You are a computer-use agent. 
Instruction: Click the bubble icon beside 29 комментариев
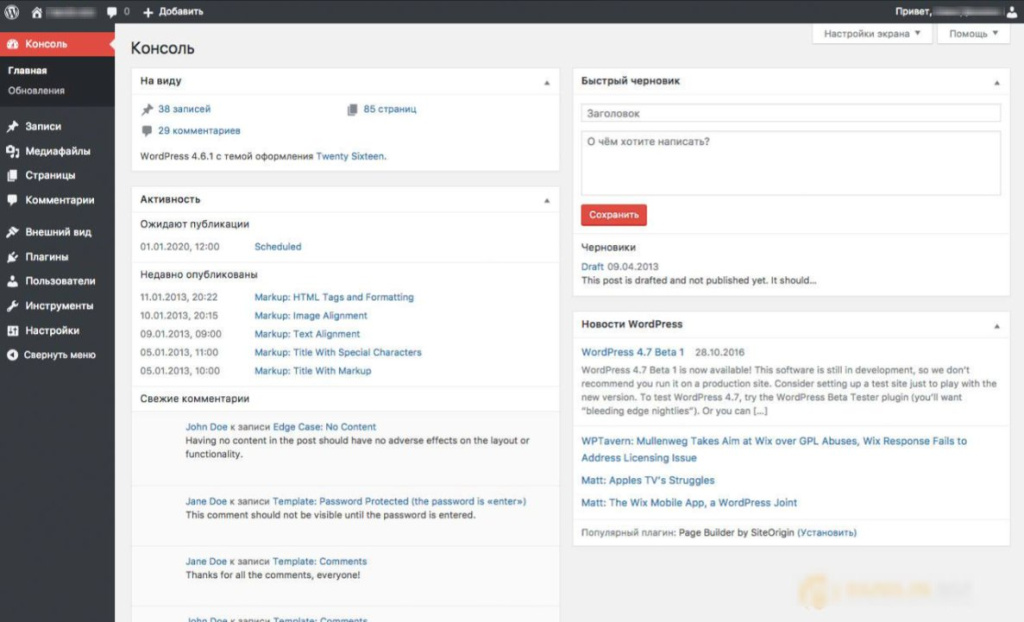(147, 131)
